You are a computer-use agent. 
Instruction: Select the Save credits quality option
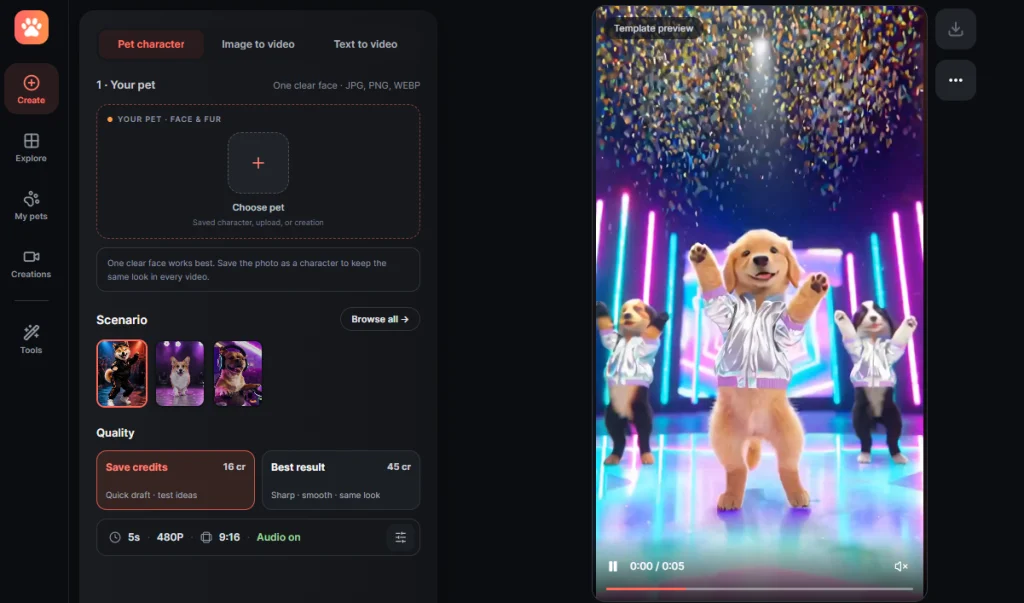pyautogui.click(x=175, y=480)
